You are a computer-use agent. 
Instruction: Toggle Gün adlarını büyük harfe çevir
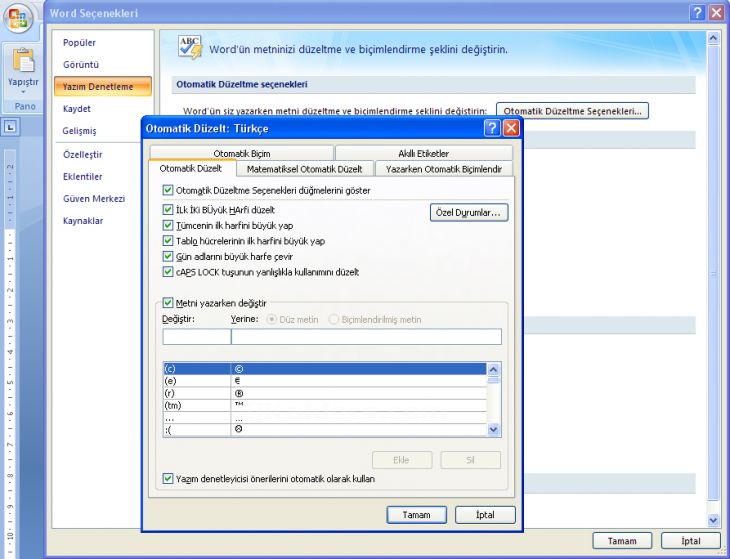point(168,256)
